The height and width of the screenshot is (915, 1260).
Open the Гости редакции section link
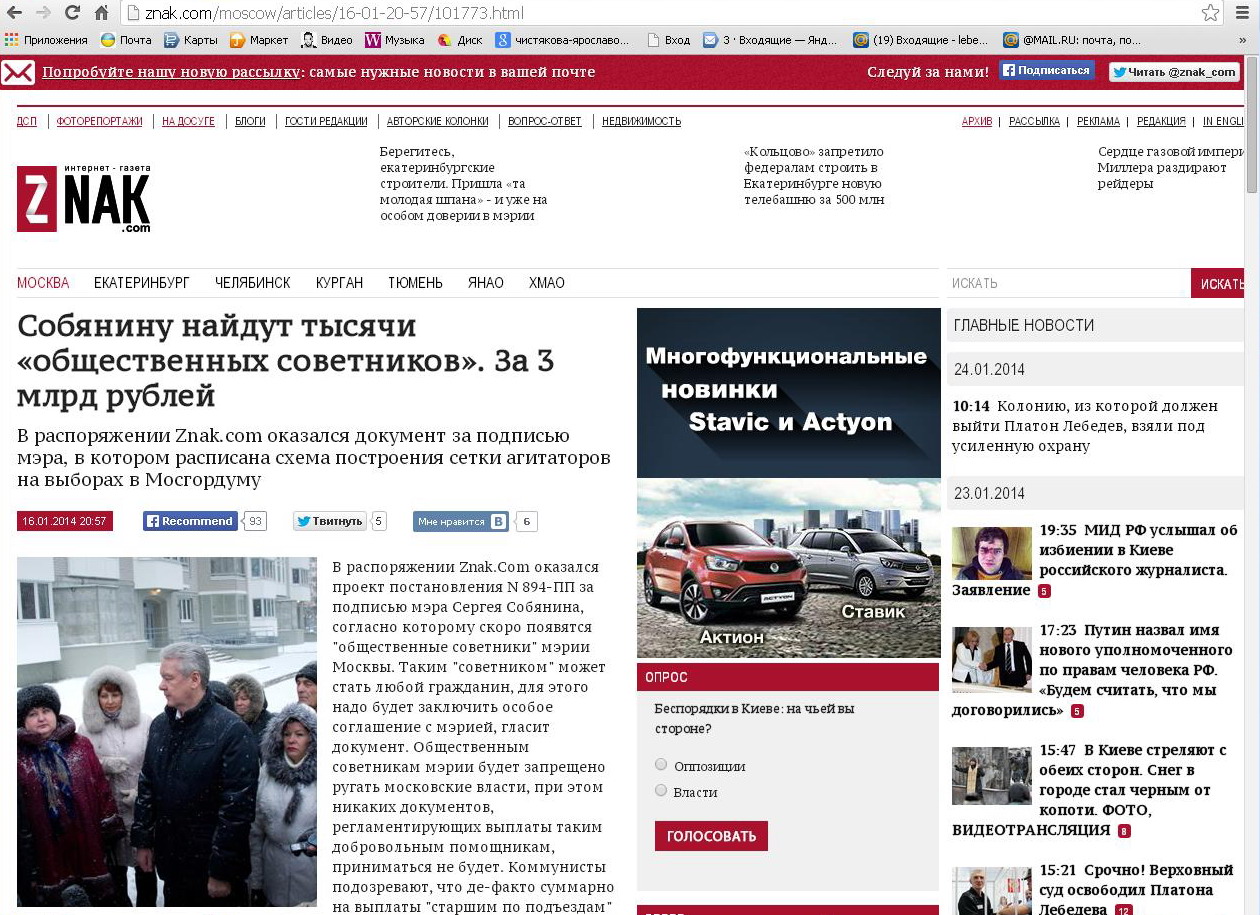point(326,121)
